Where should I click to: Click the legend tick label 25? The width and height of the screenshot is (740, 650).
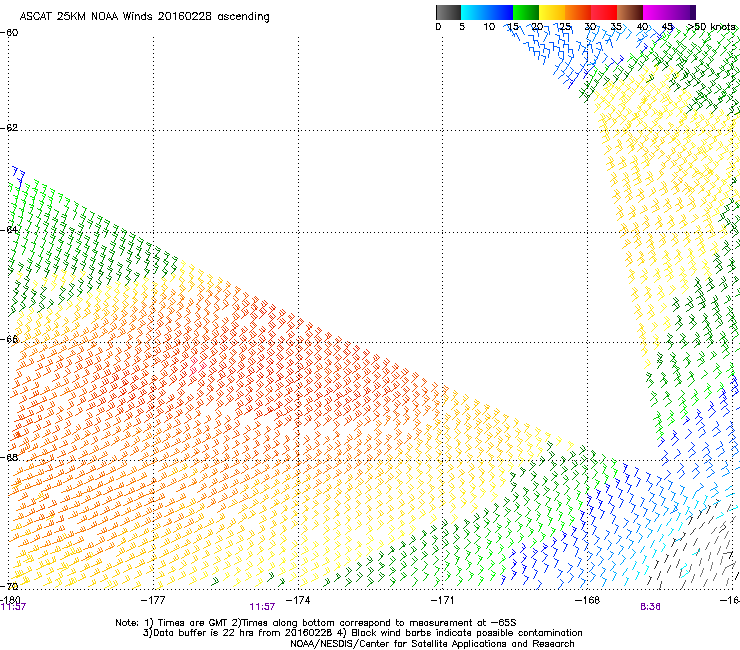click(x=565, y=27)
